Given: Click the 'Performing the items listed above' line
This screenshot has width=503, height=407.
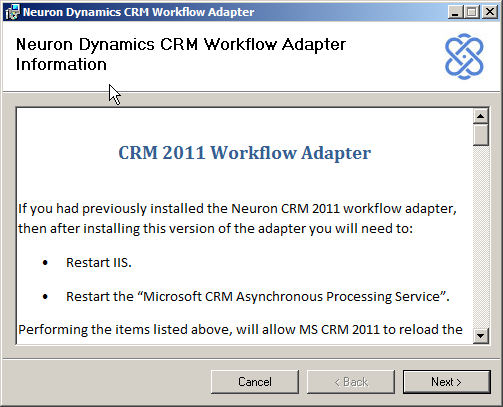Looking at the screenshot, I should click(240, 330).
